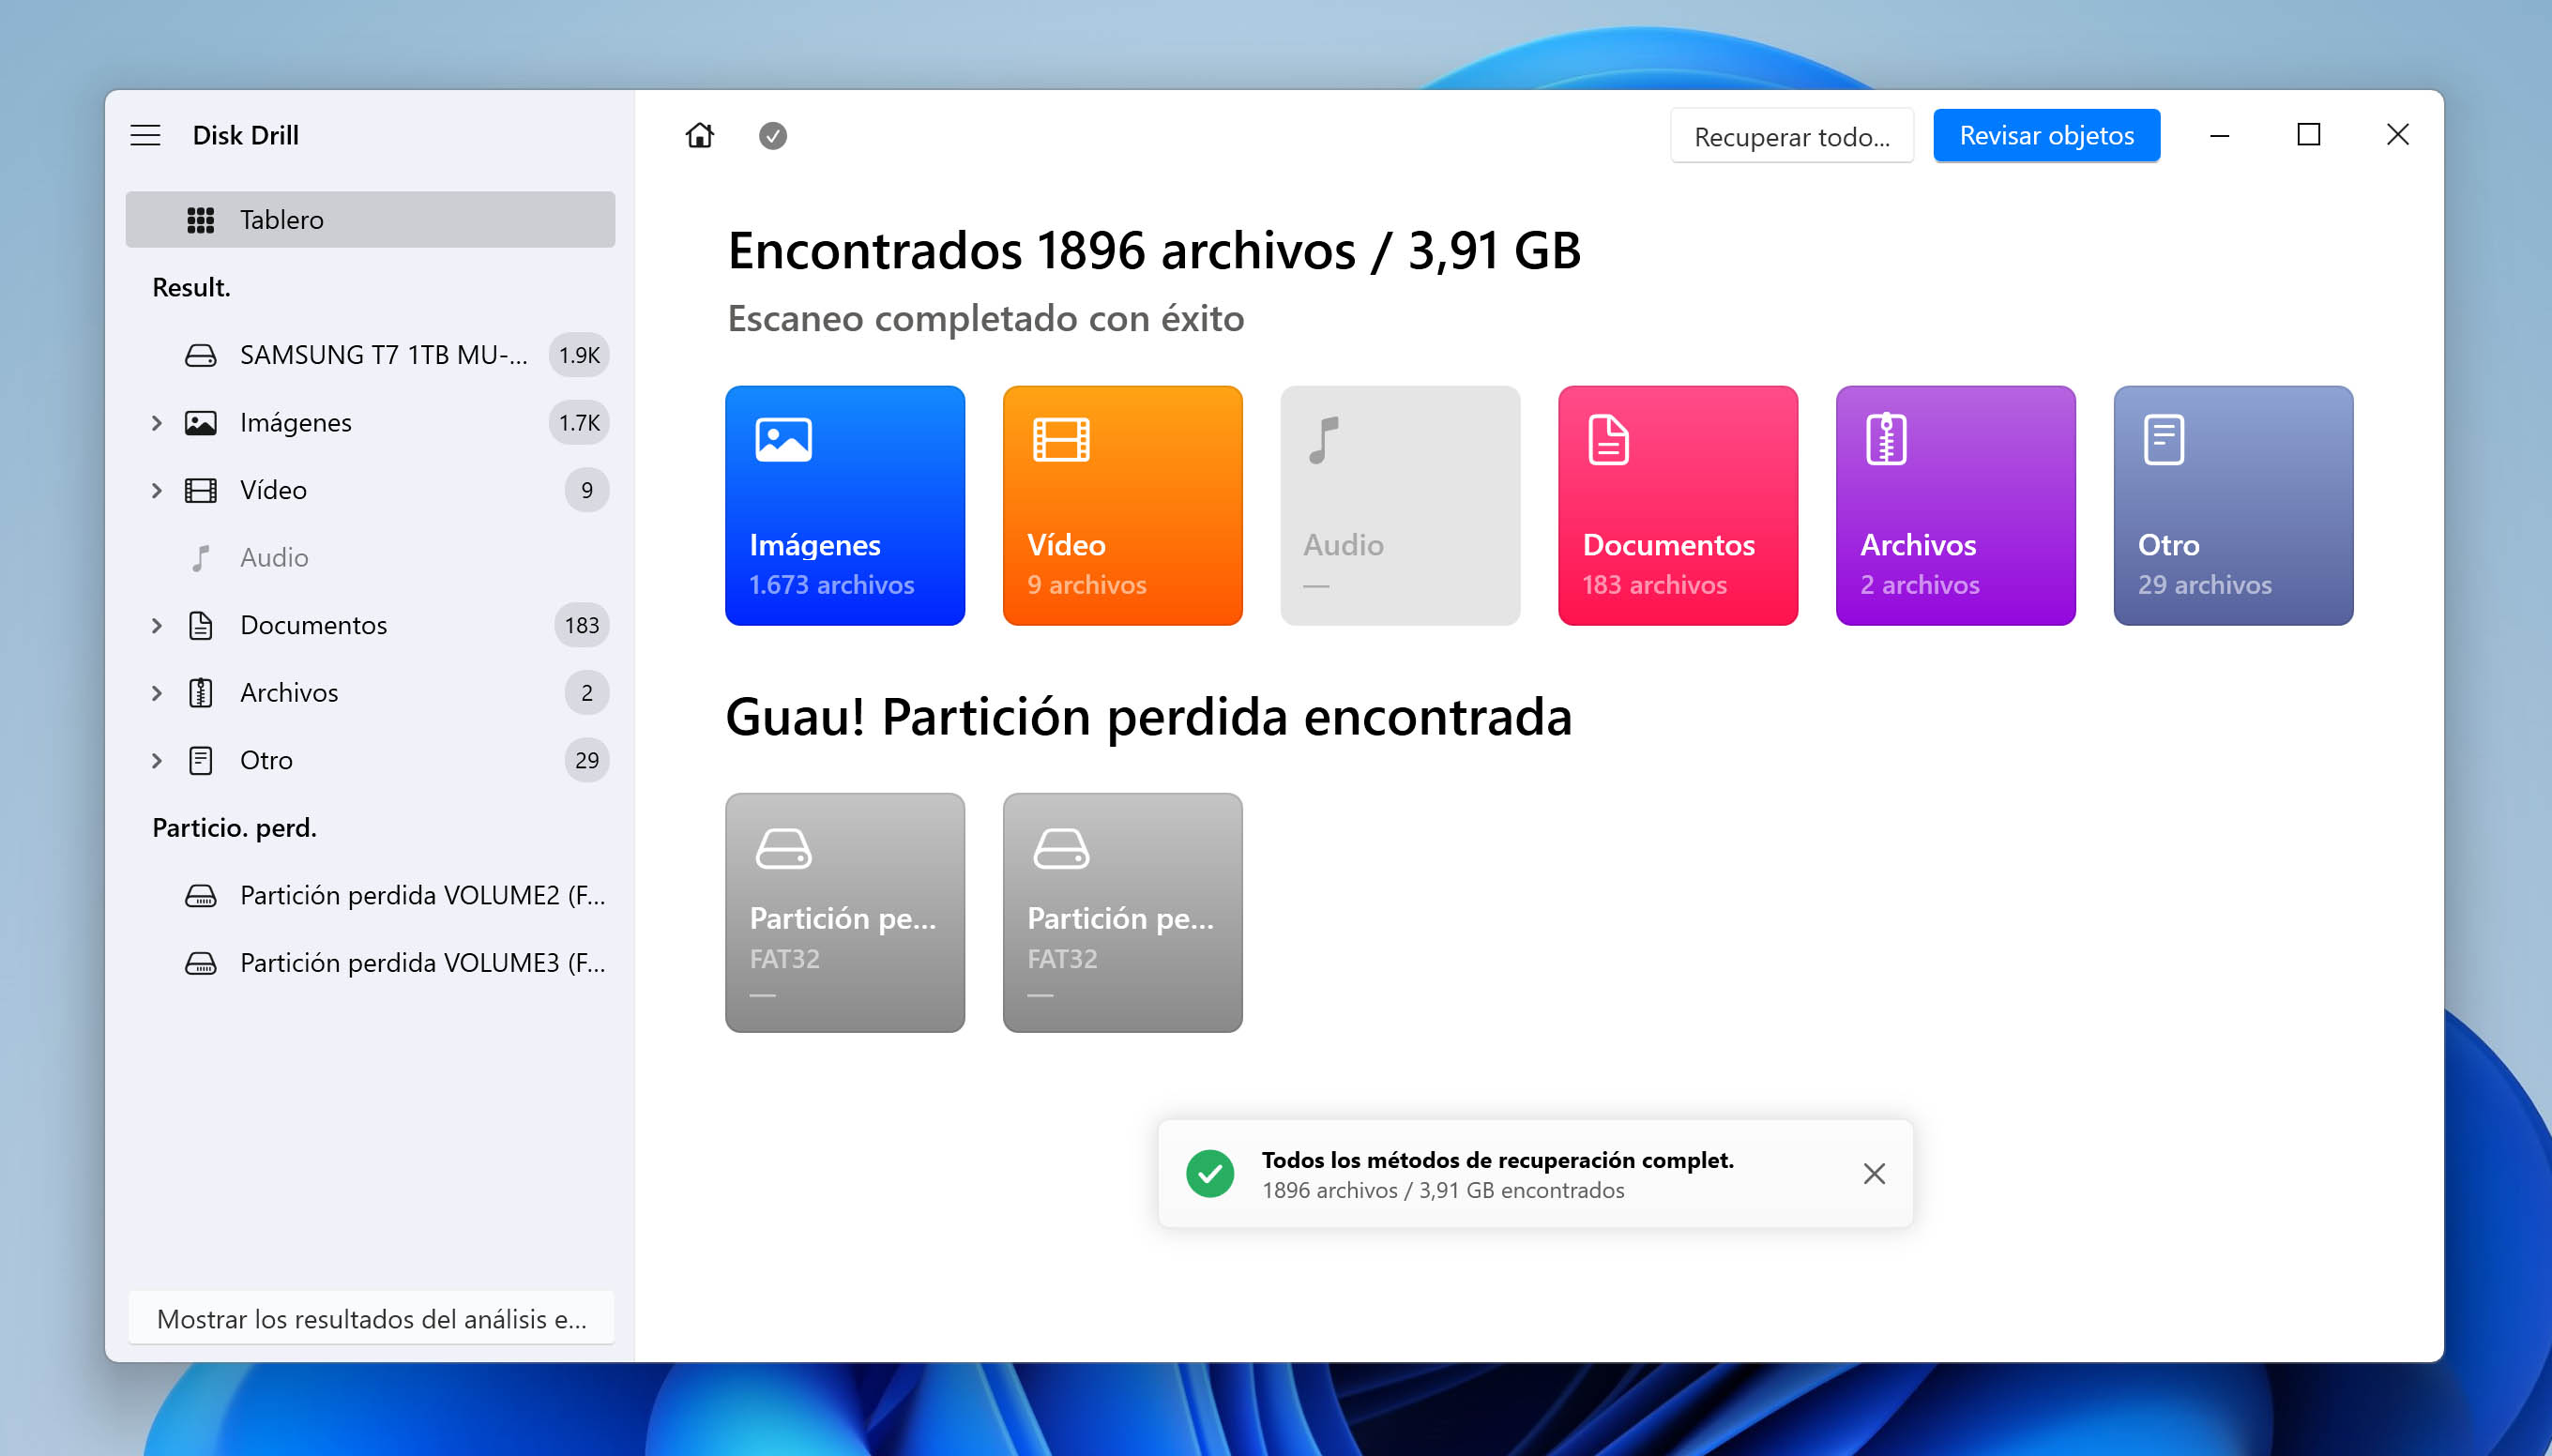This screenshot has height=1456, width=2552.
Task: Click the Otro file icon in sidebar
Action: (x=201, y=760)
